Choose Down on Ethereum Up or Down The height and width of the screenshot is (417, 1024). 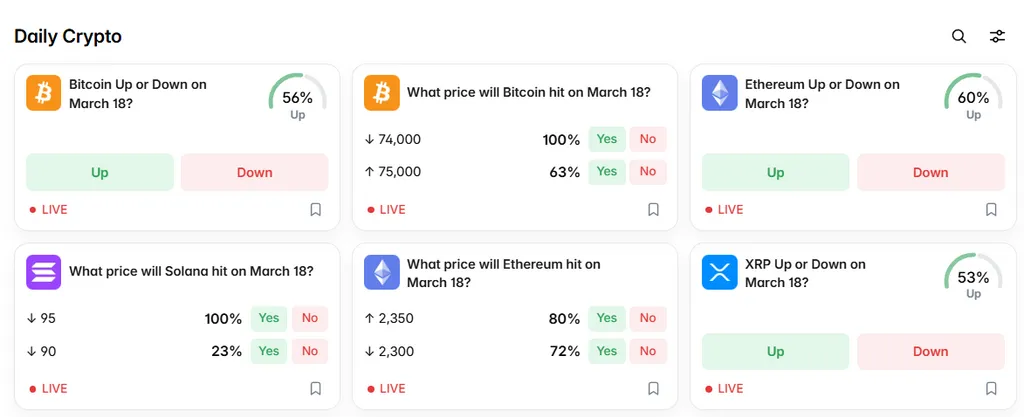coord(930,172)
